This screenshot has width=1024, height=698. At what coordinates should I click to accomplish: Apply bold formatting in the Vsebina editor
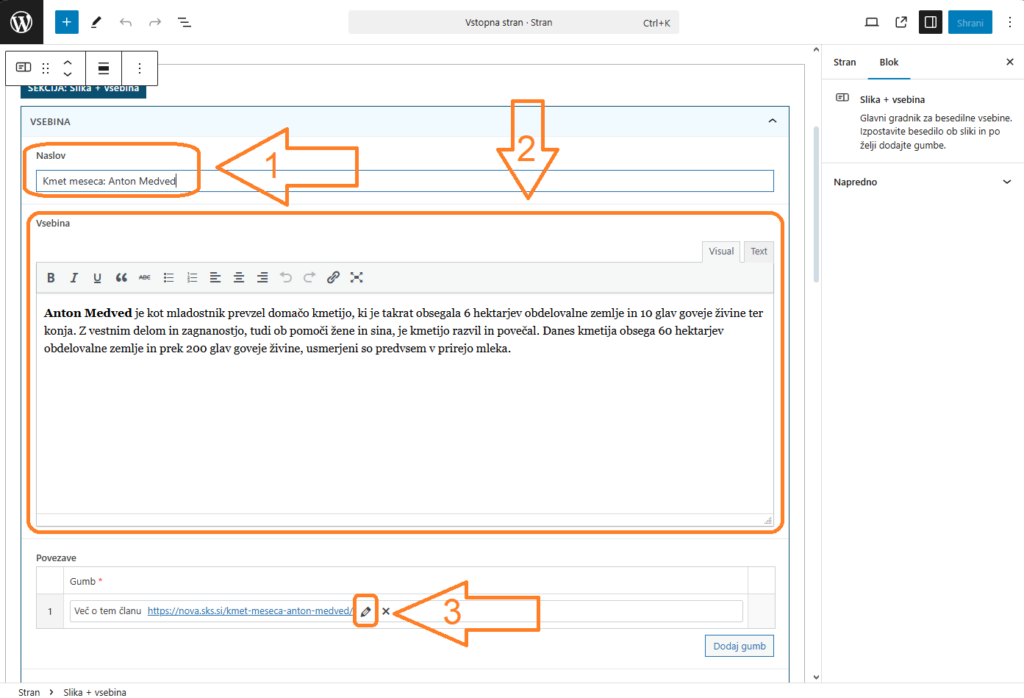[x=51, y=277]
